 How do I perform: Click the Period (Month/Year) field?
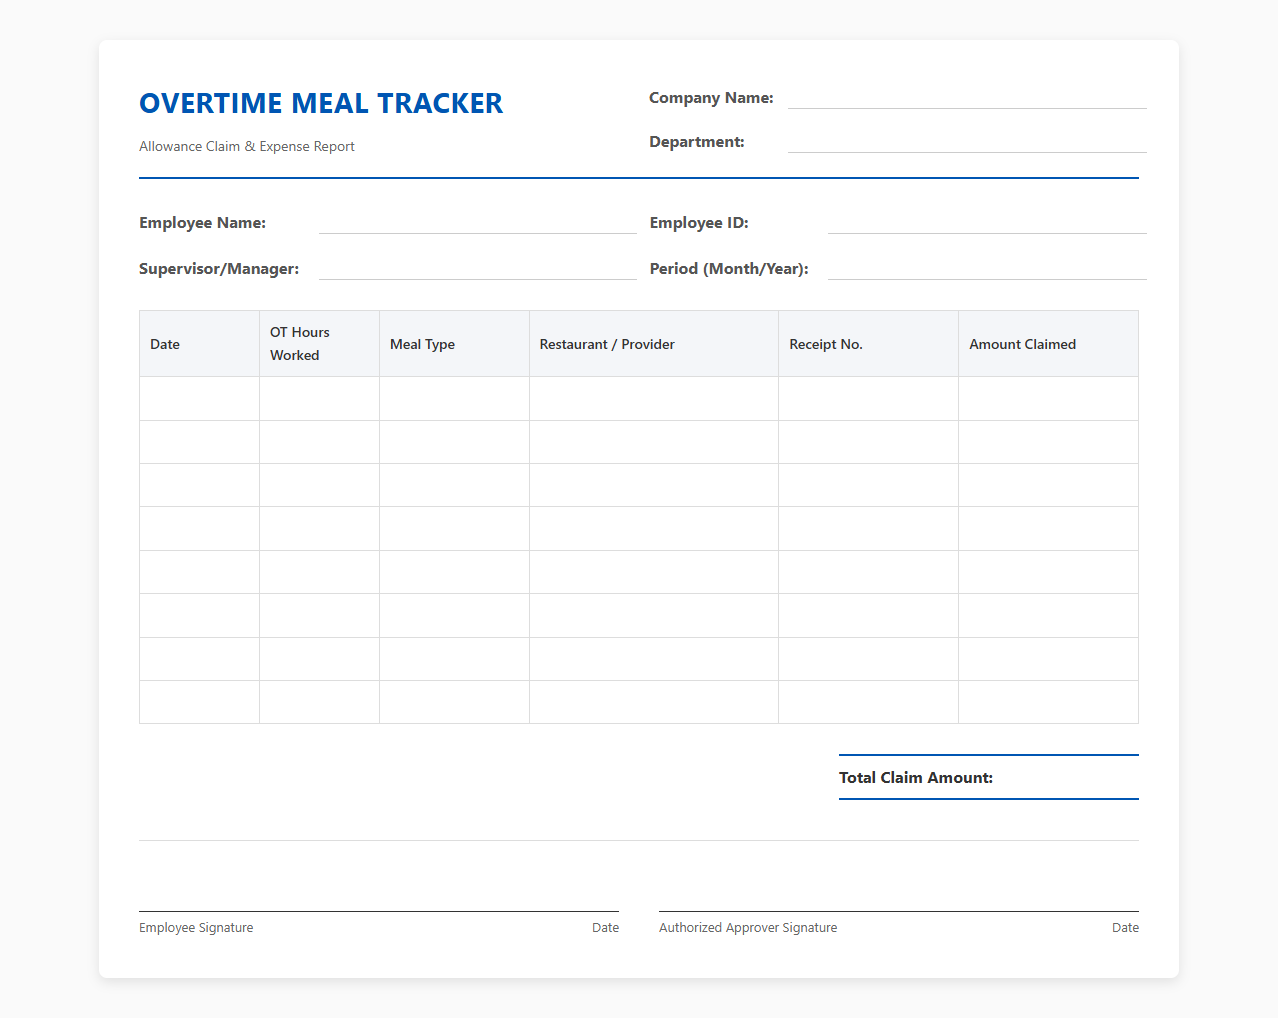click(x=987, y=269)
